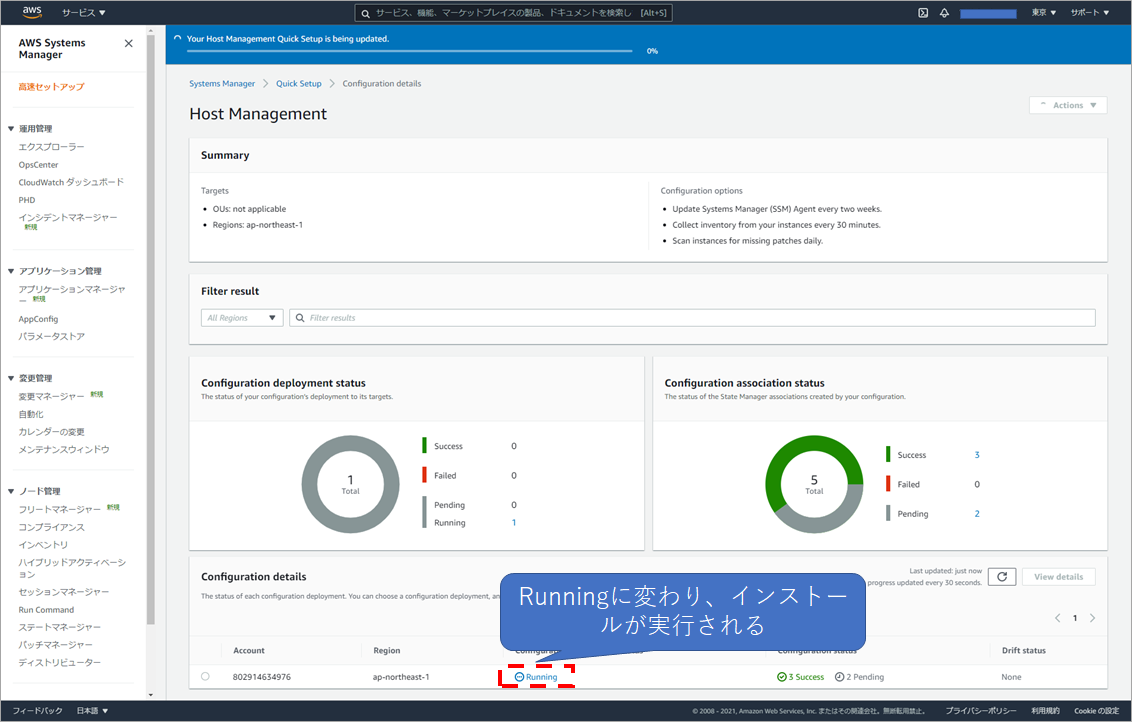Click the AWS logo in header
The image size is (1132, 722).
point(32,12)
